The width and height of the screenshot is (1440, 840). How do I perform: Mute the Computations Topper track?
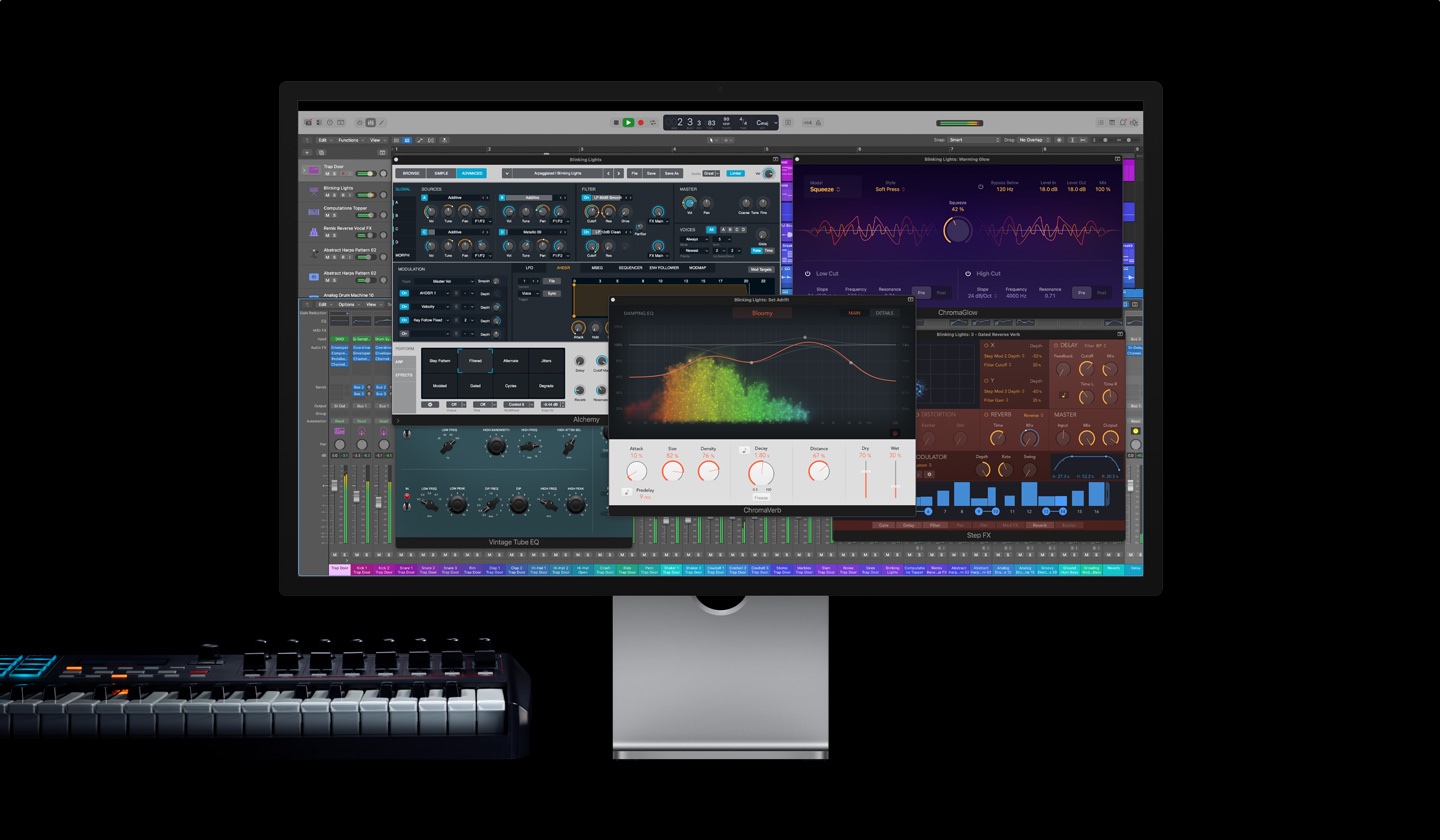click(x=327, y=215)
